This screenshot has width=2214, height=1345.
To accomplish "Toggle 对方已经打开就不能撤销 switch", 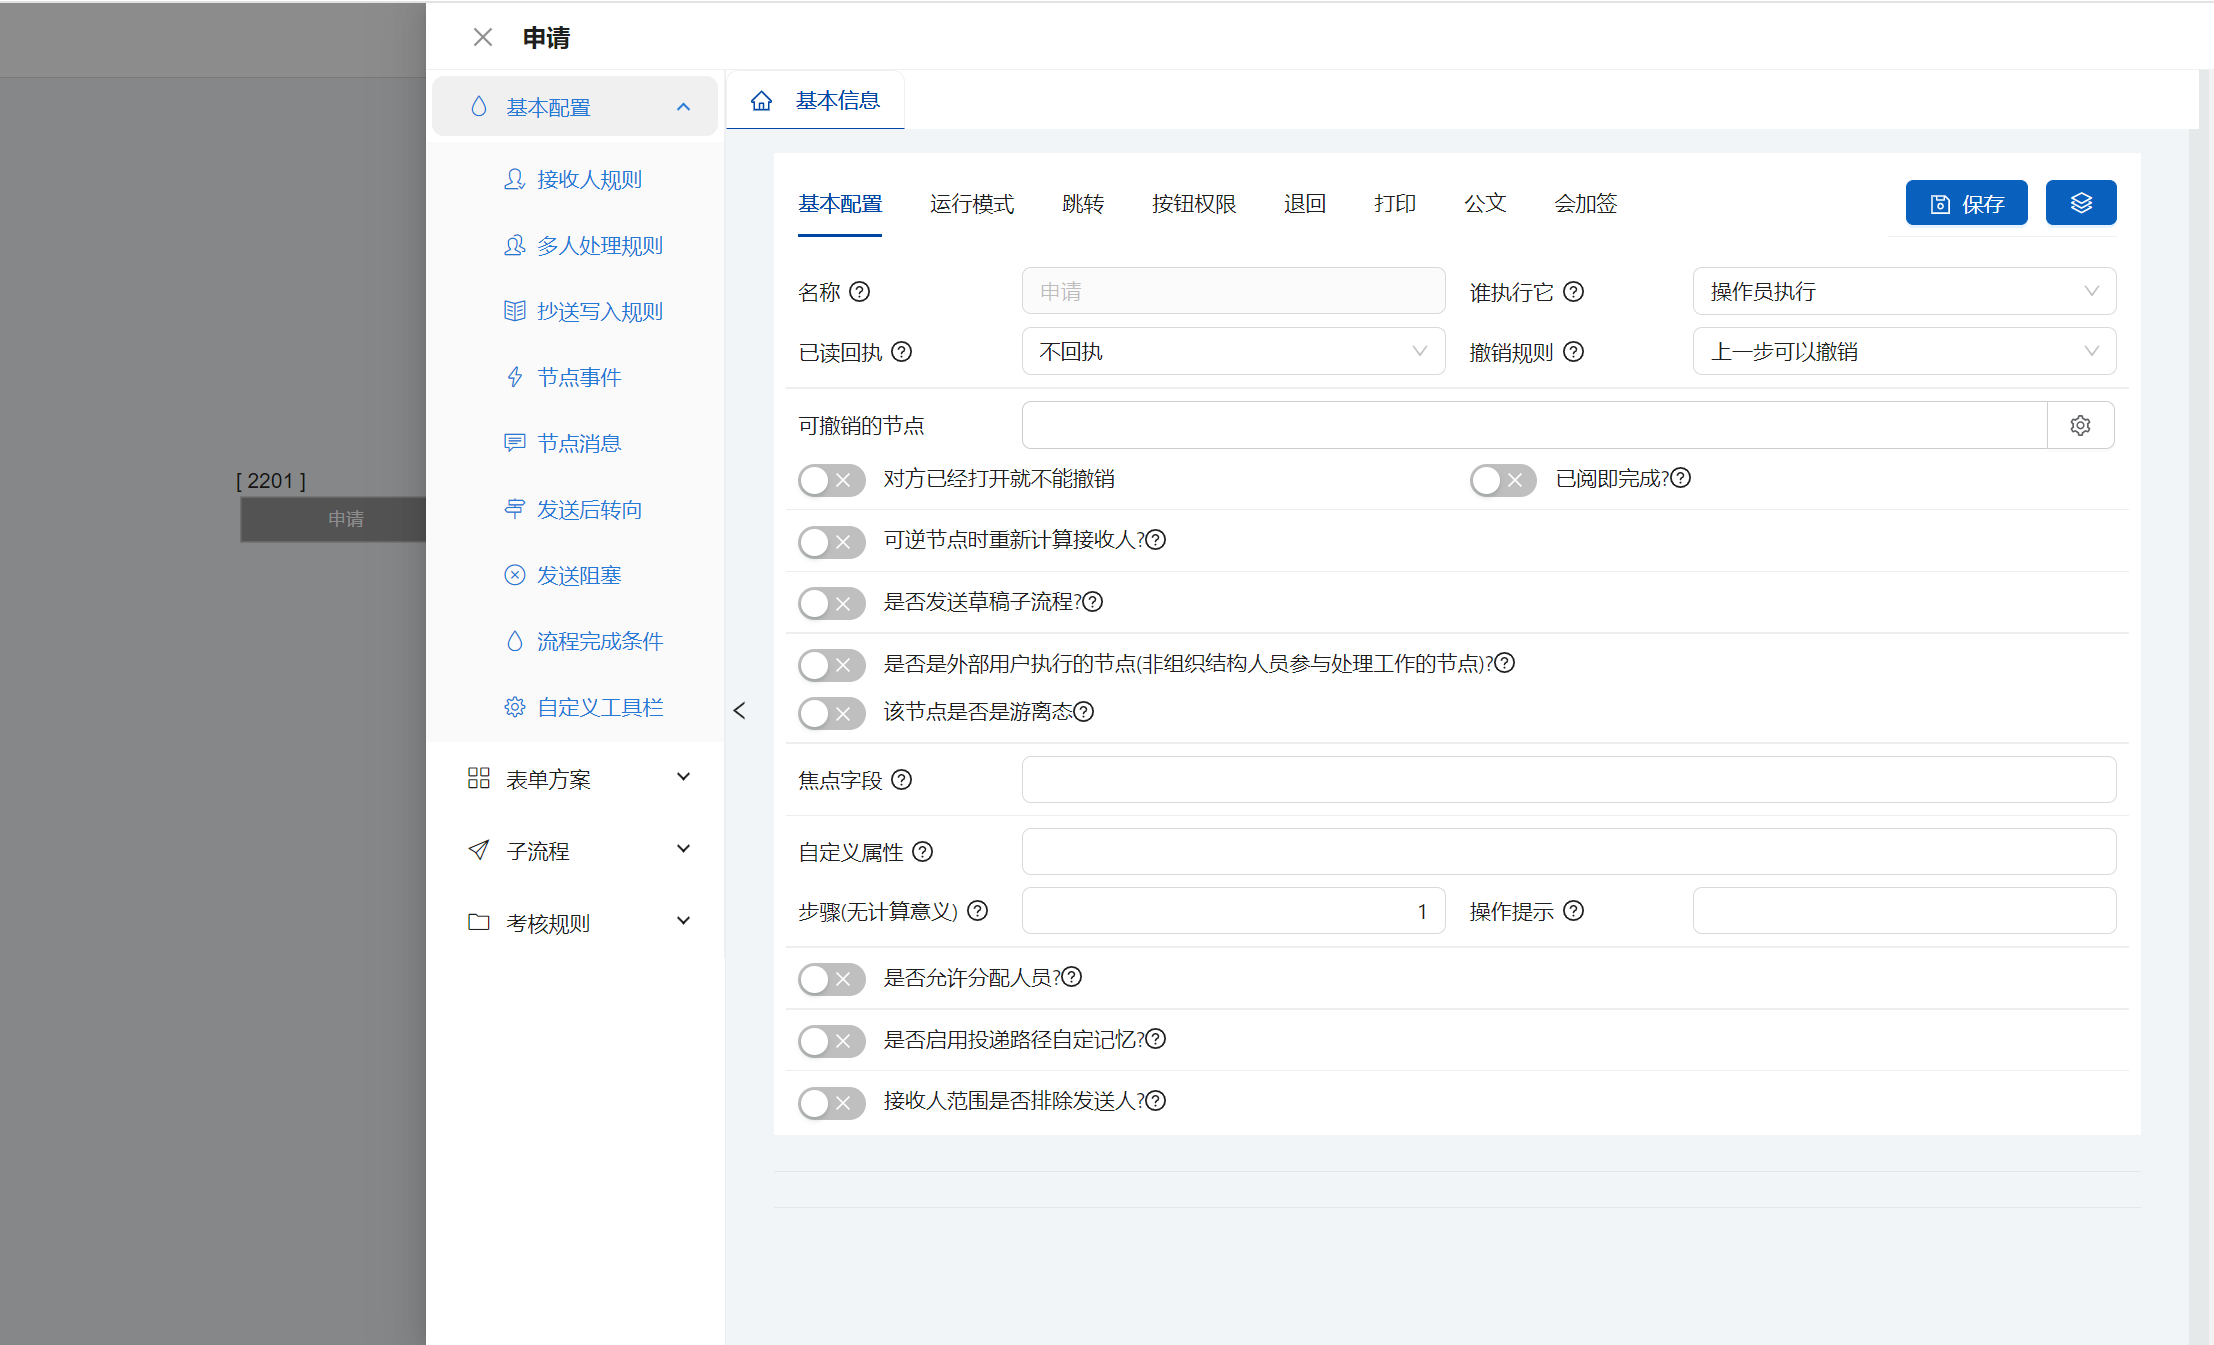I will click(831, 480).
